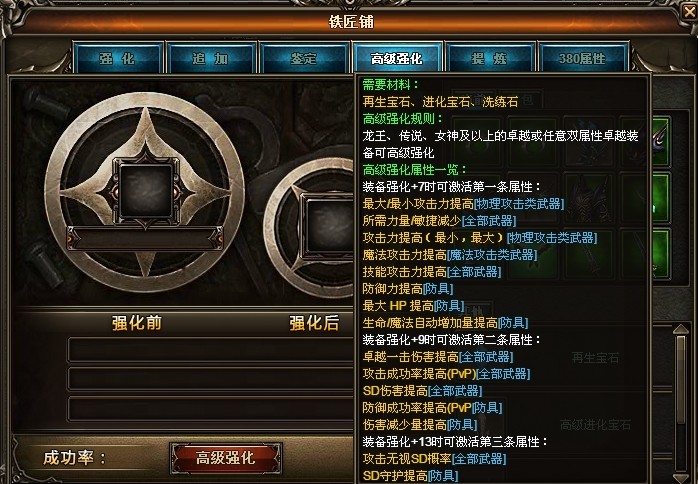
Task: Go to the 提炼 tab
Action: 490,58
